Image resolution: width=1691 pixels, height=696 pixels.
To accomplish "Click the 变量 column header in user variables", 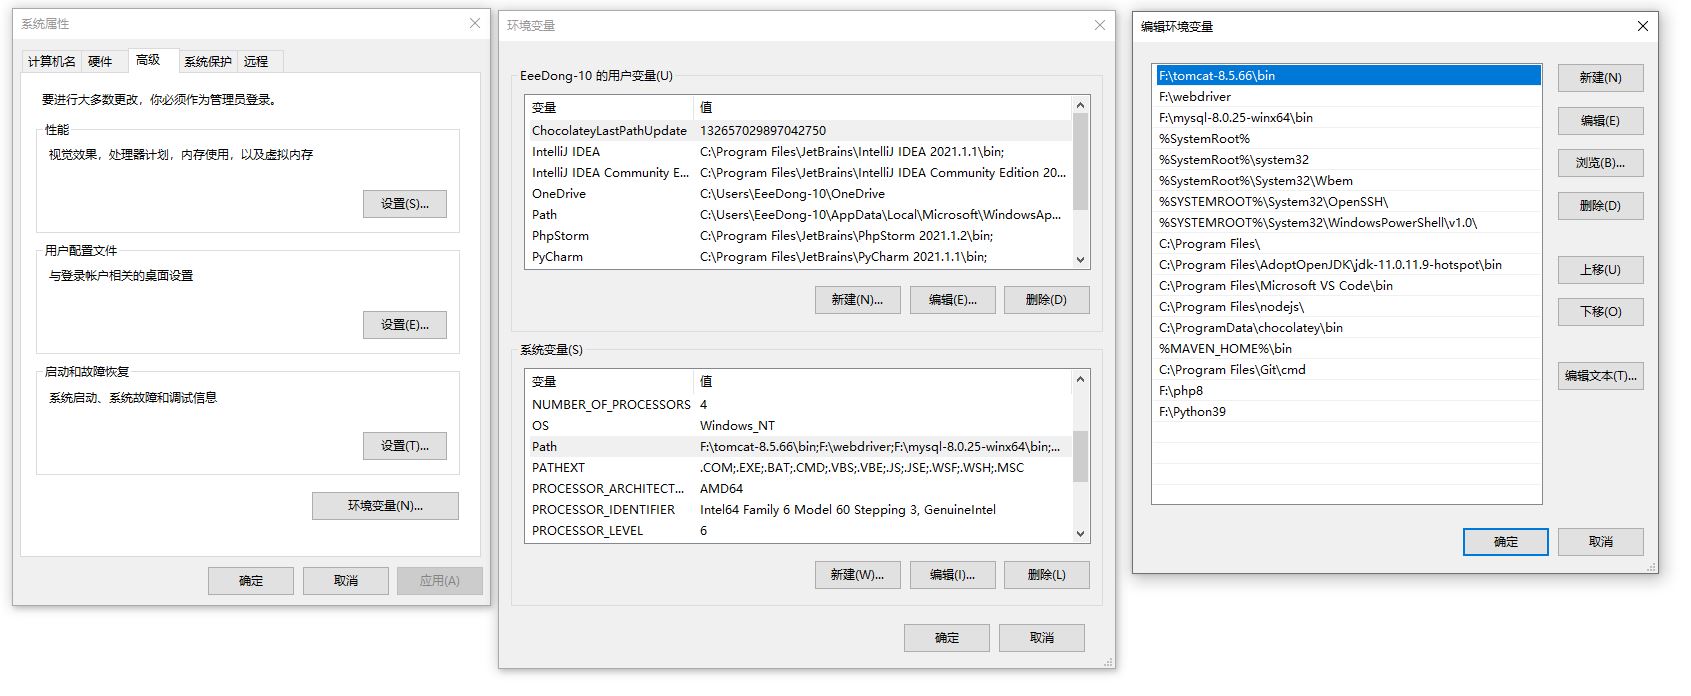I will point(544,108).
